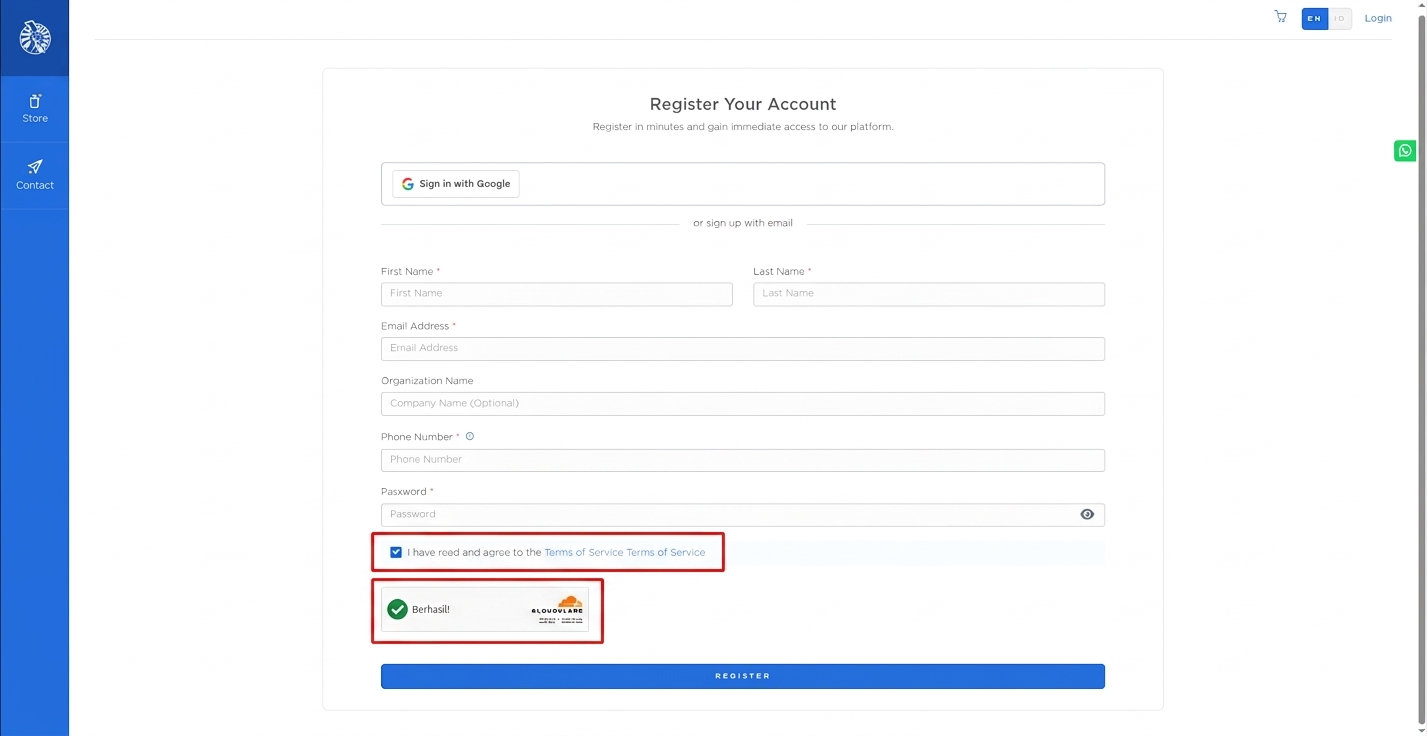Viewport: 1427px width, 736px height.
Task: Show password using the eye icon
Action: [1087, 515]
